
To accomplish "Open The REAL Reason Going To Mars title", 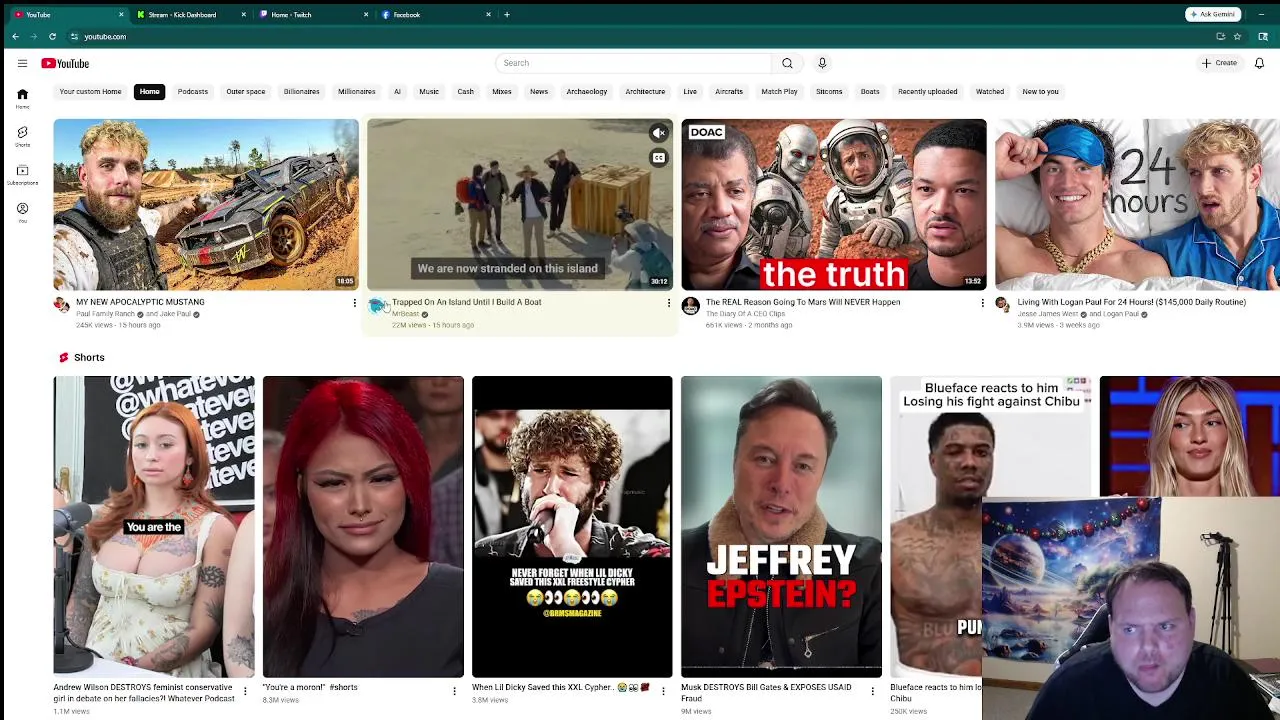I will click(x=802, y=302).
